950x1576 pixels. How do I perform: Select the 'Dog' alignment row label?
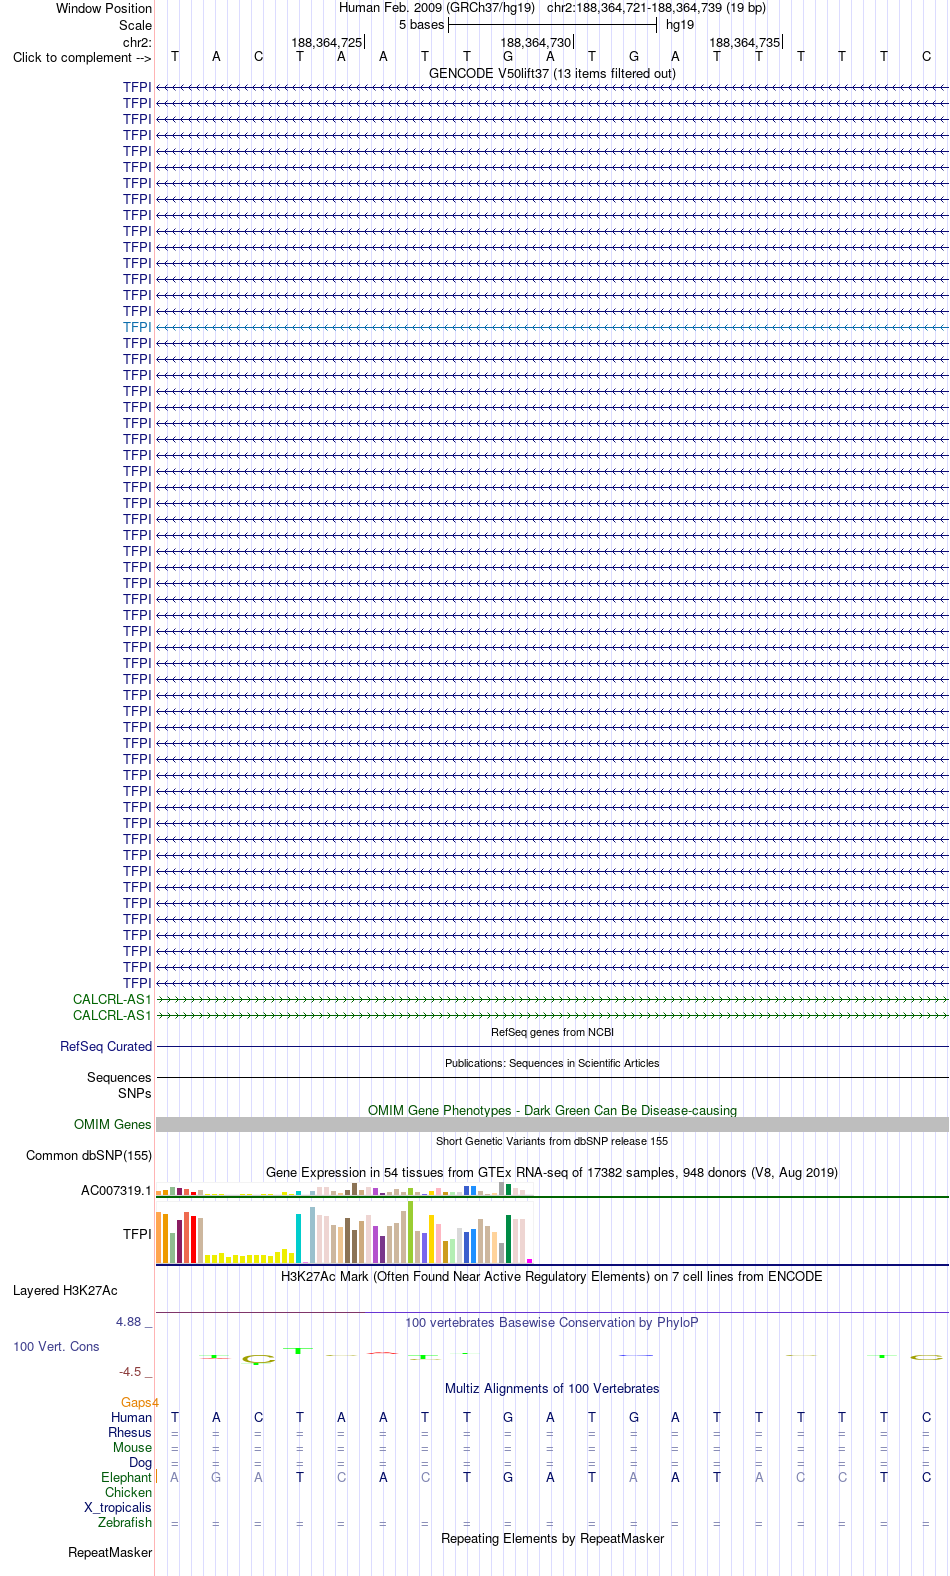pos(140,1462)
